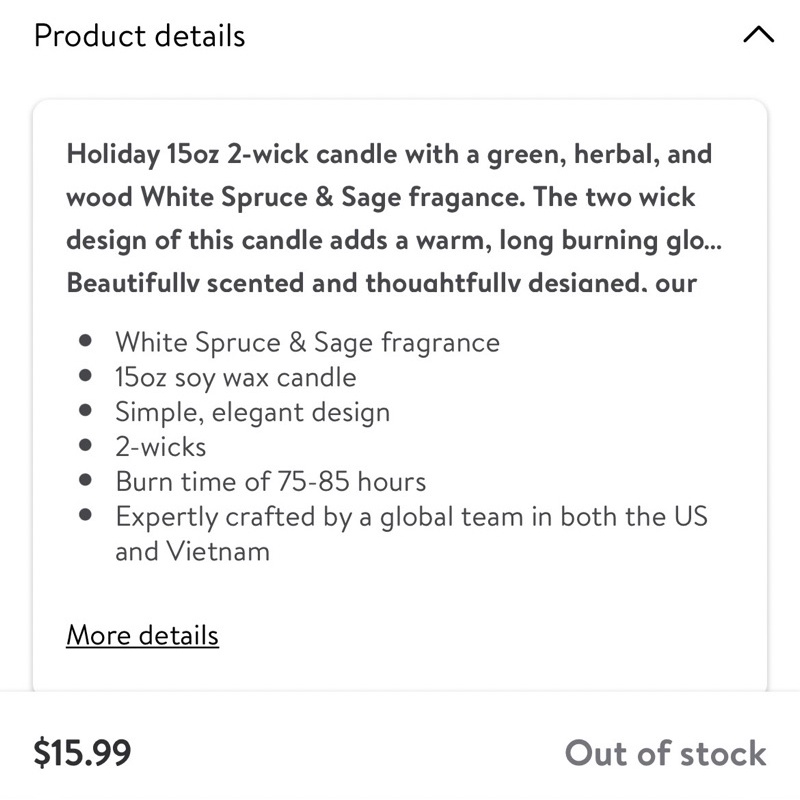Screen dimensions: 800x800
Task: Tap the cut-off 'Beautifully scented' description line
Action: 381,283
